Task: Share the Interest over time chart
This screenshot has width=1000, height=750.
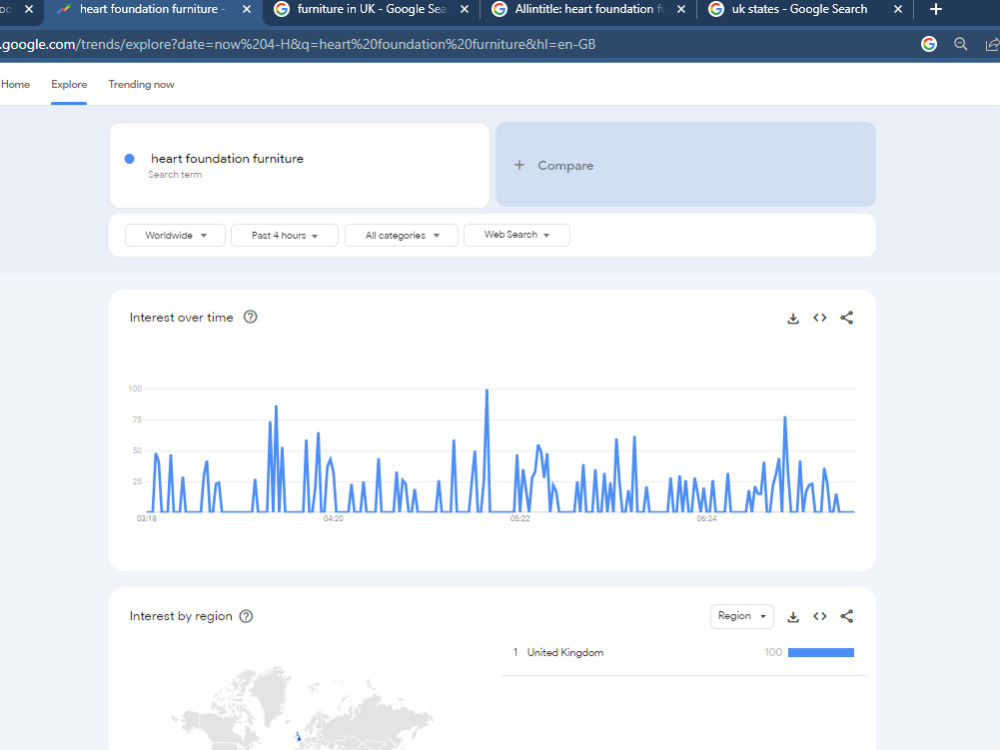Action: coord(846,318)
